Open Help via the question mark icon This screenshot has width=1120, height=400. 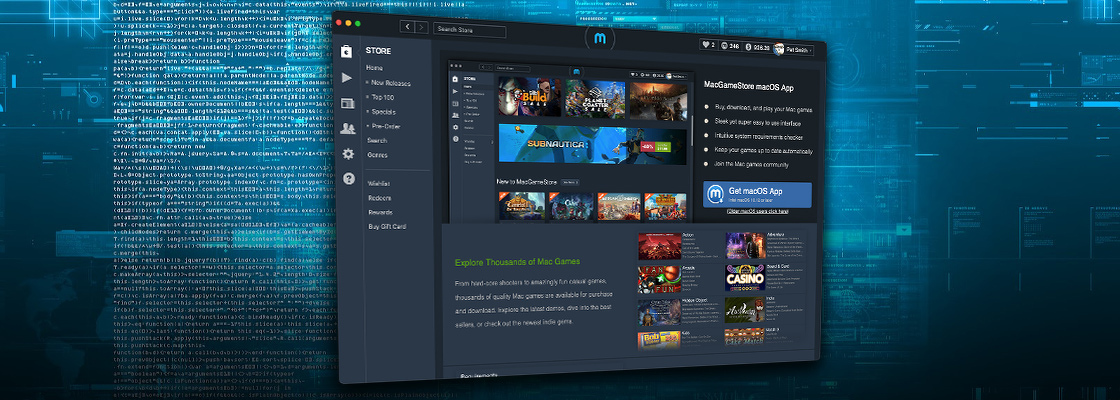coord(349,179)
